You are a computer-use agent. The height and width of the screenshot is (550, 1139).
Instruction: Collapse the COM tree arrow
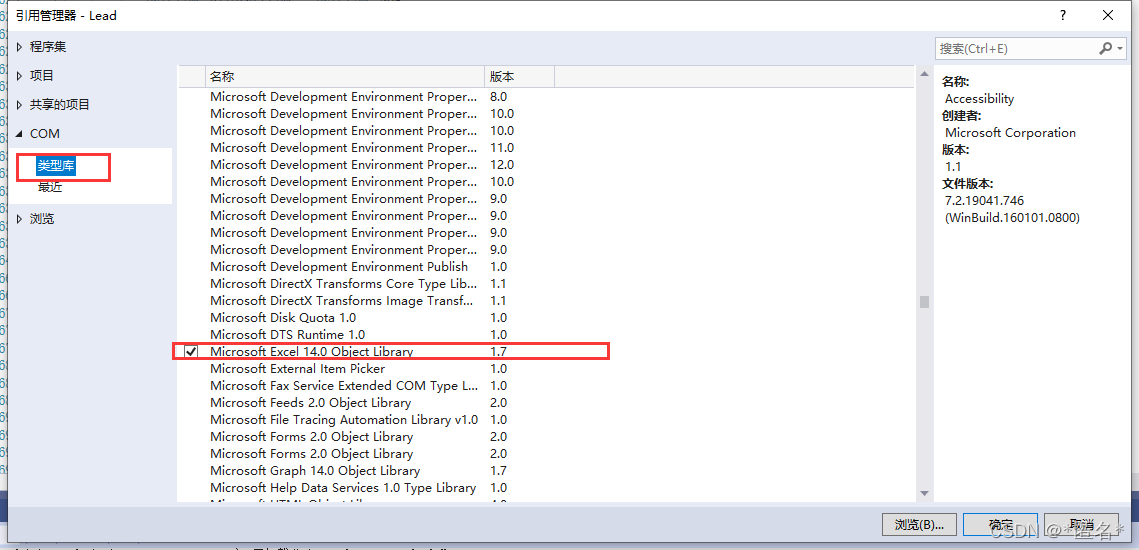pyautogui.click(x=19, y=134)
